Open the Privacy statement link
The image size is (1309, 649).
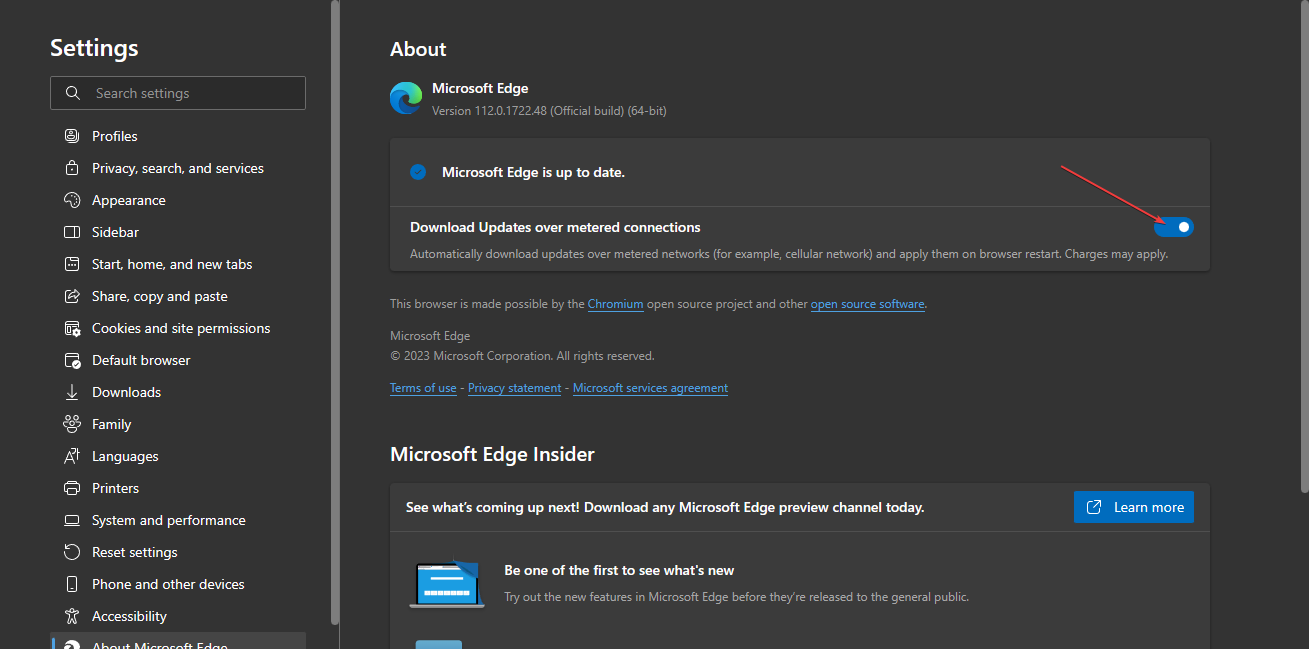(x=515, y=388)
